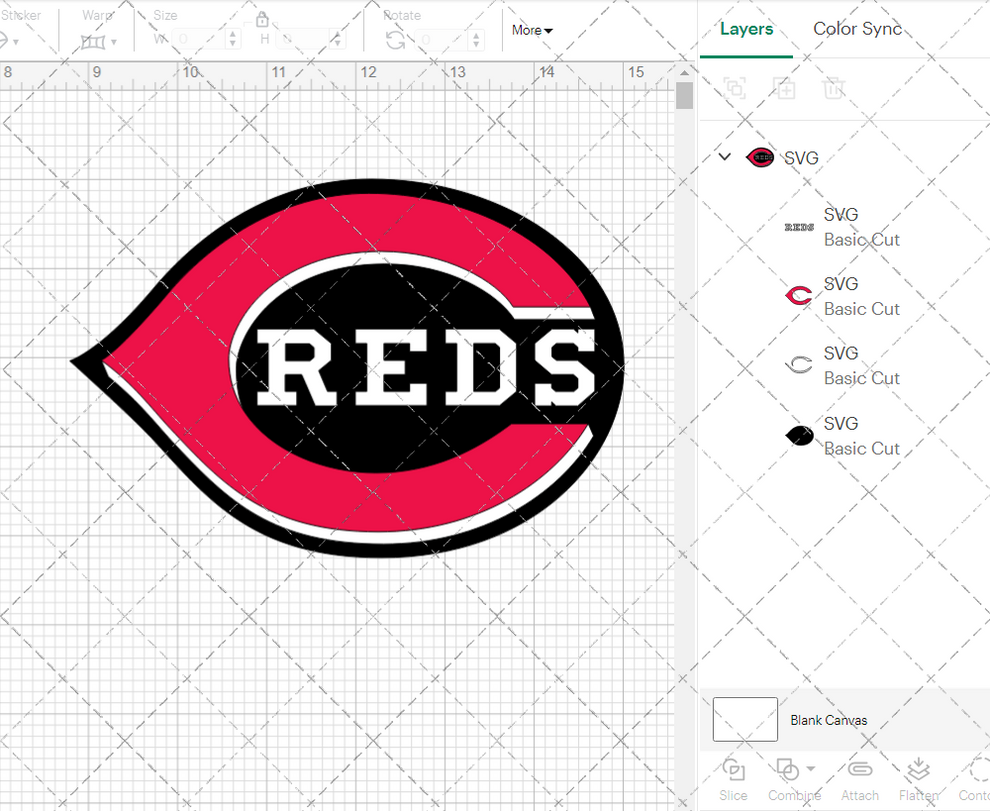Click the Attach icon
Image resolution: width=990 pixels, height=811 pixels.
click(x=859, y=768)
